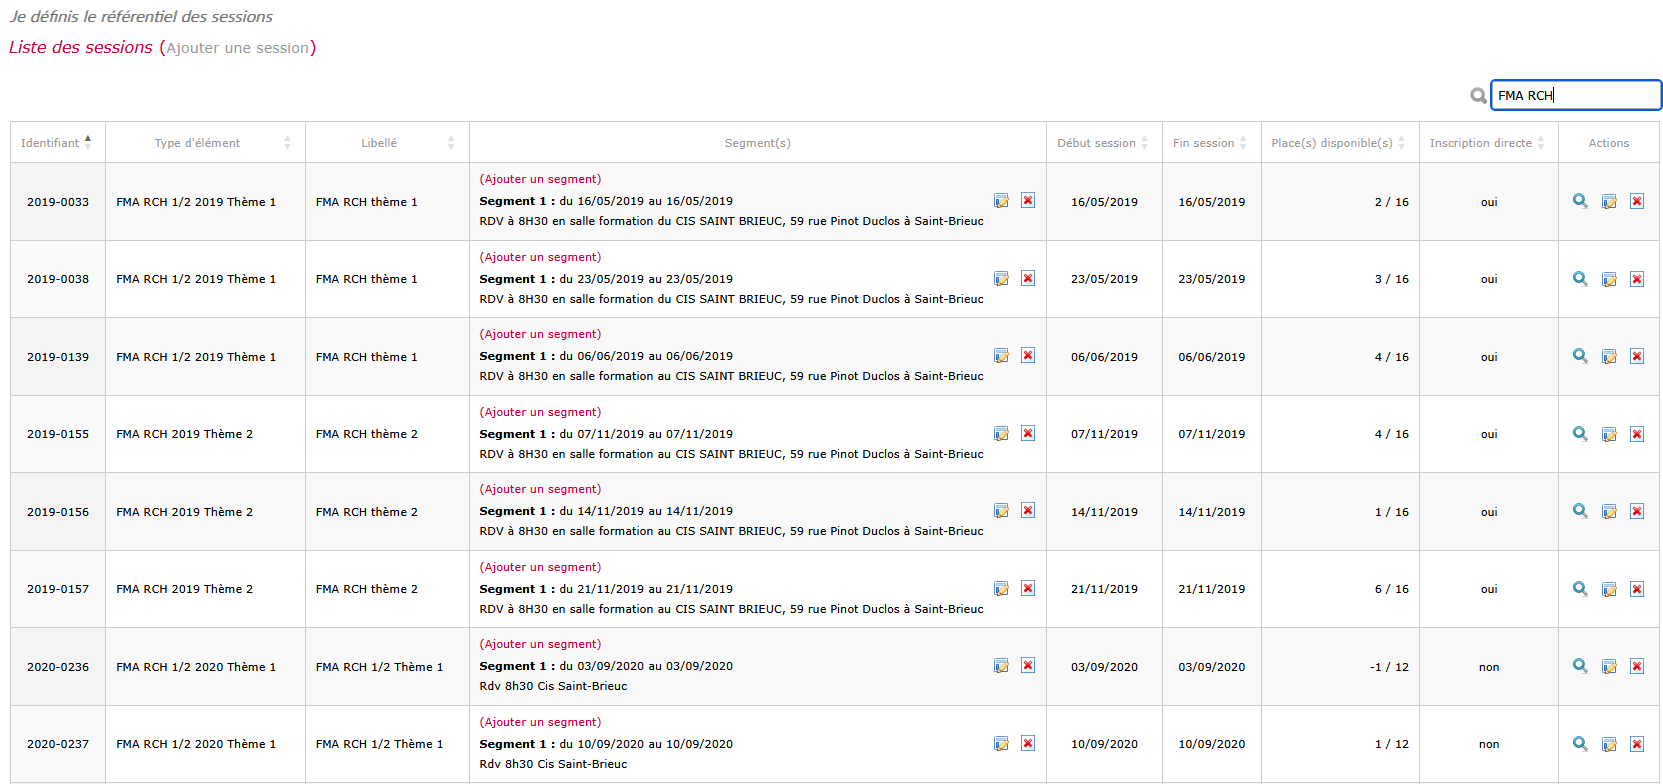Click Ajouter un segment for session 2019-0139

click(540, 334)
